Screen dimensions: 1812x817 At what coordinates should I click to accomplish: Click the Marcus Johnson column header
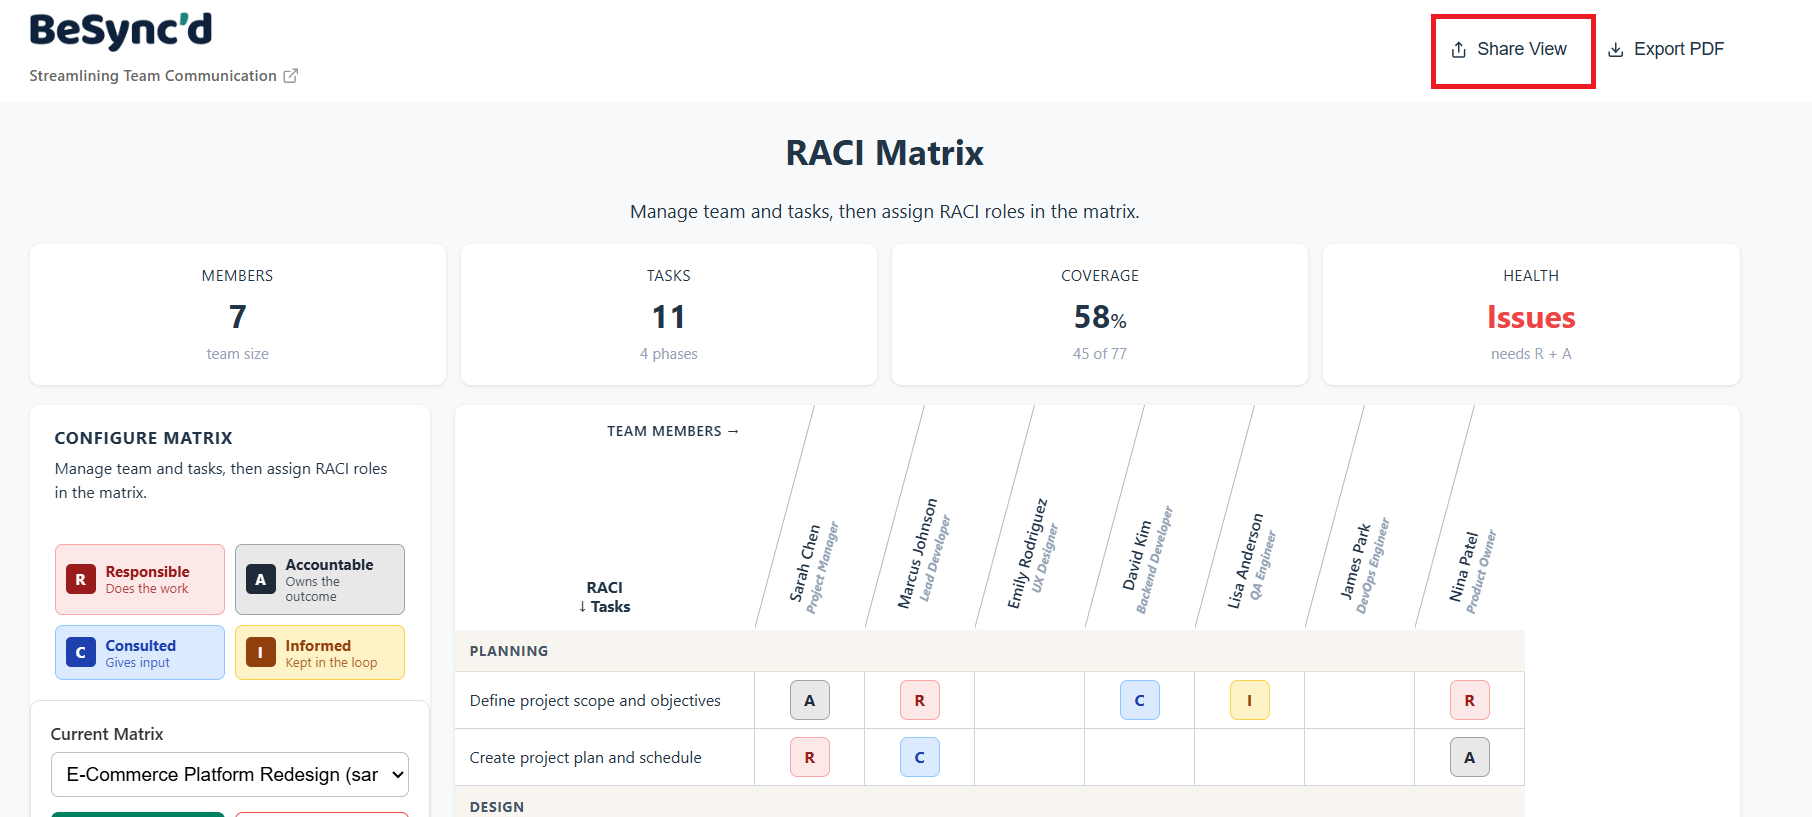[923, 553]
